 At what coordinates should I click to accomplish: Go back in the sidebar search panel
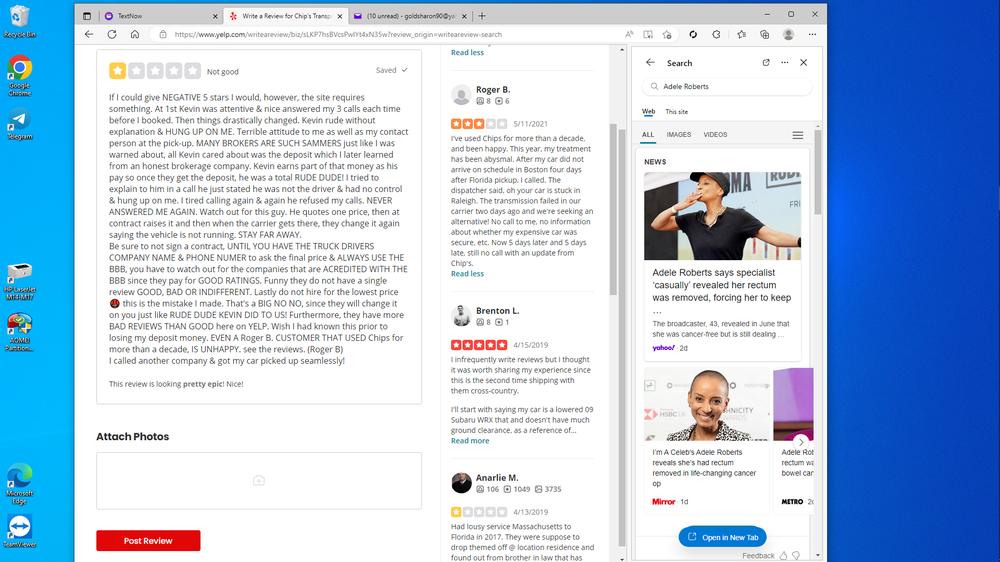tap(650, 63)
